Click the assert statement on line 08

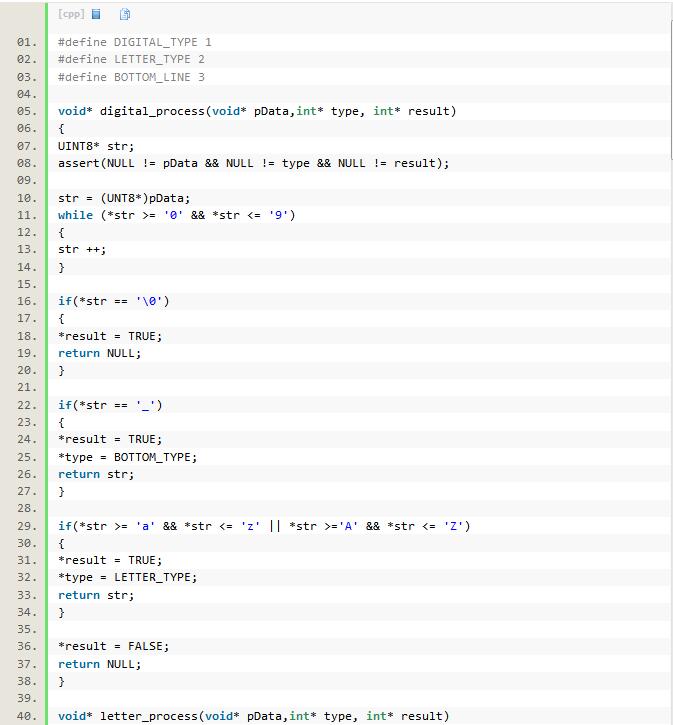point(253,163)
